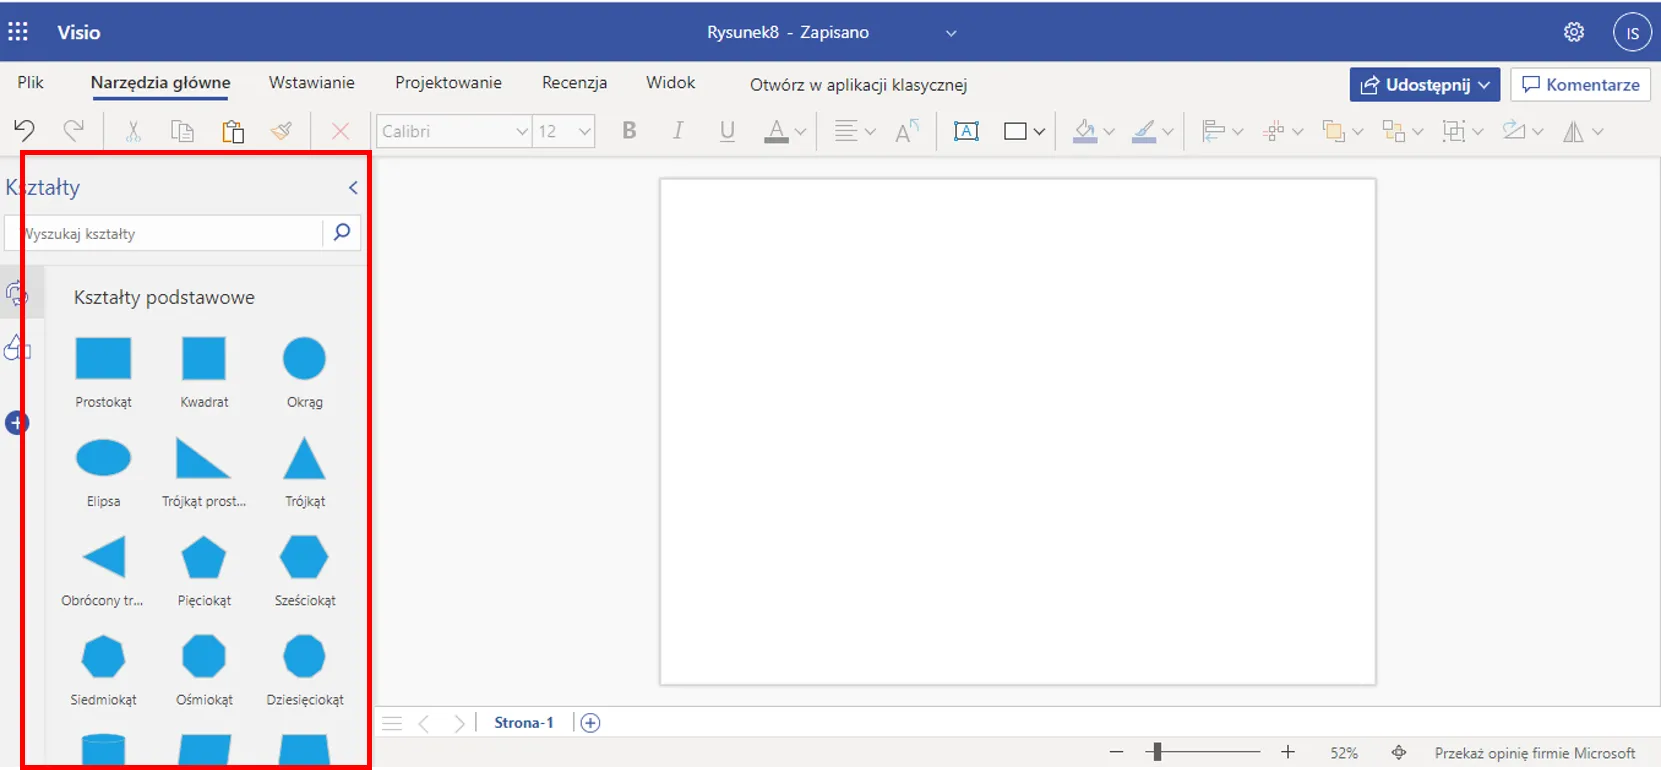Click the fit page to window icon
Viewport: 1661px width, 770px height.
1399,752
